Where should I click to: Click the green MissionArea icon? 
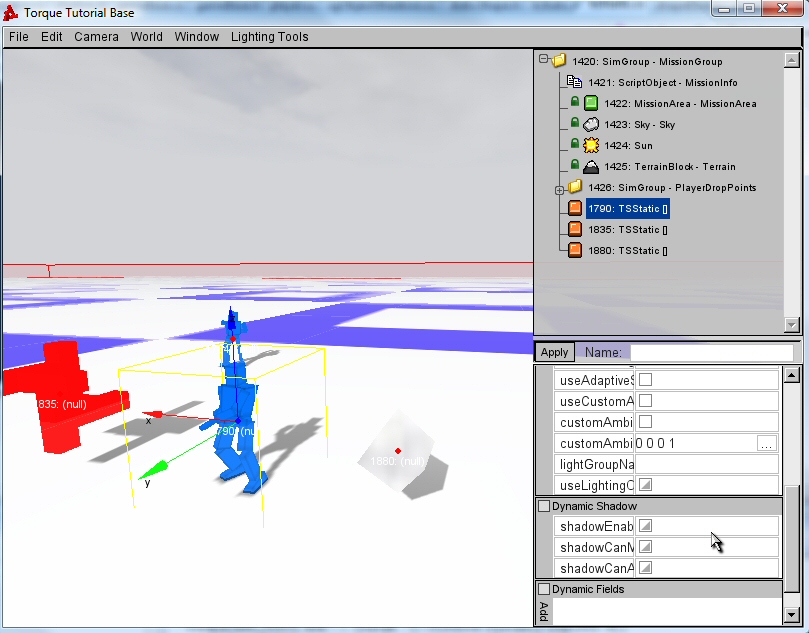click(x=591, y=104)
